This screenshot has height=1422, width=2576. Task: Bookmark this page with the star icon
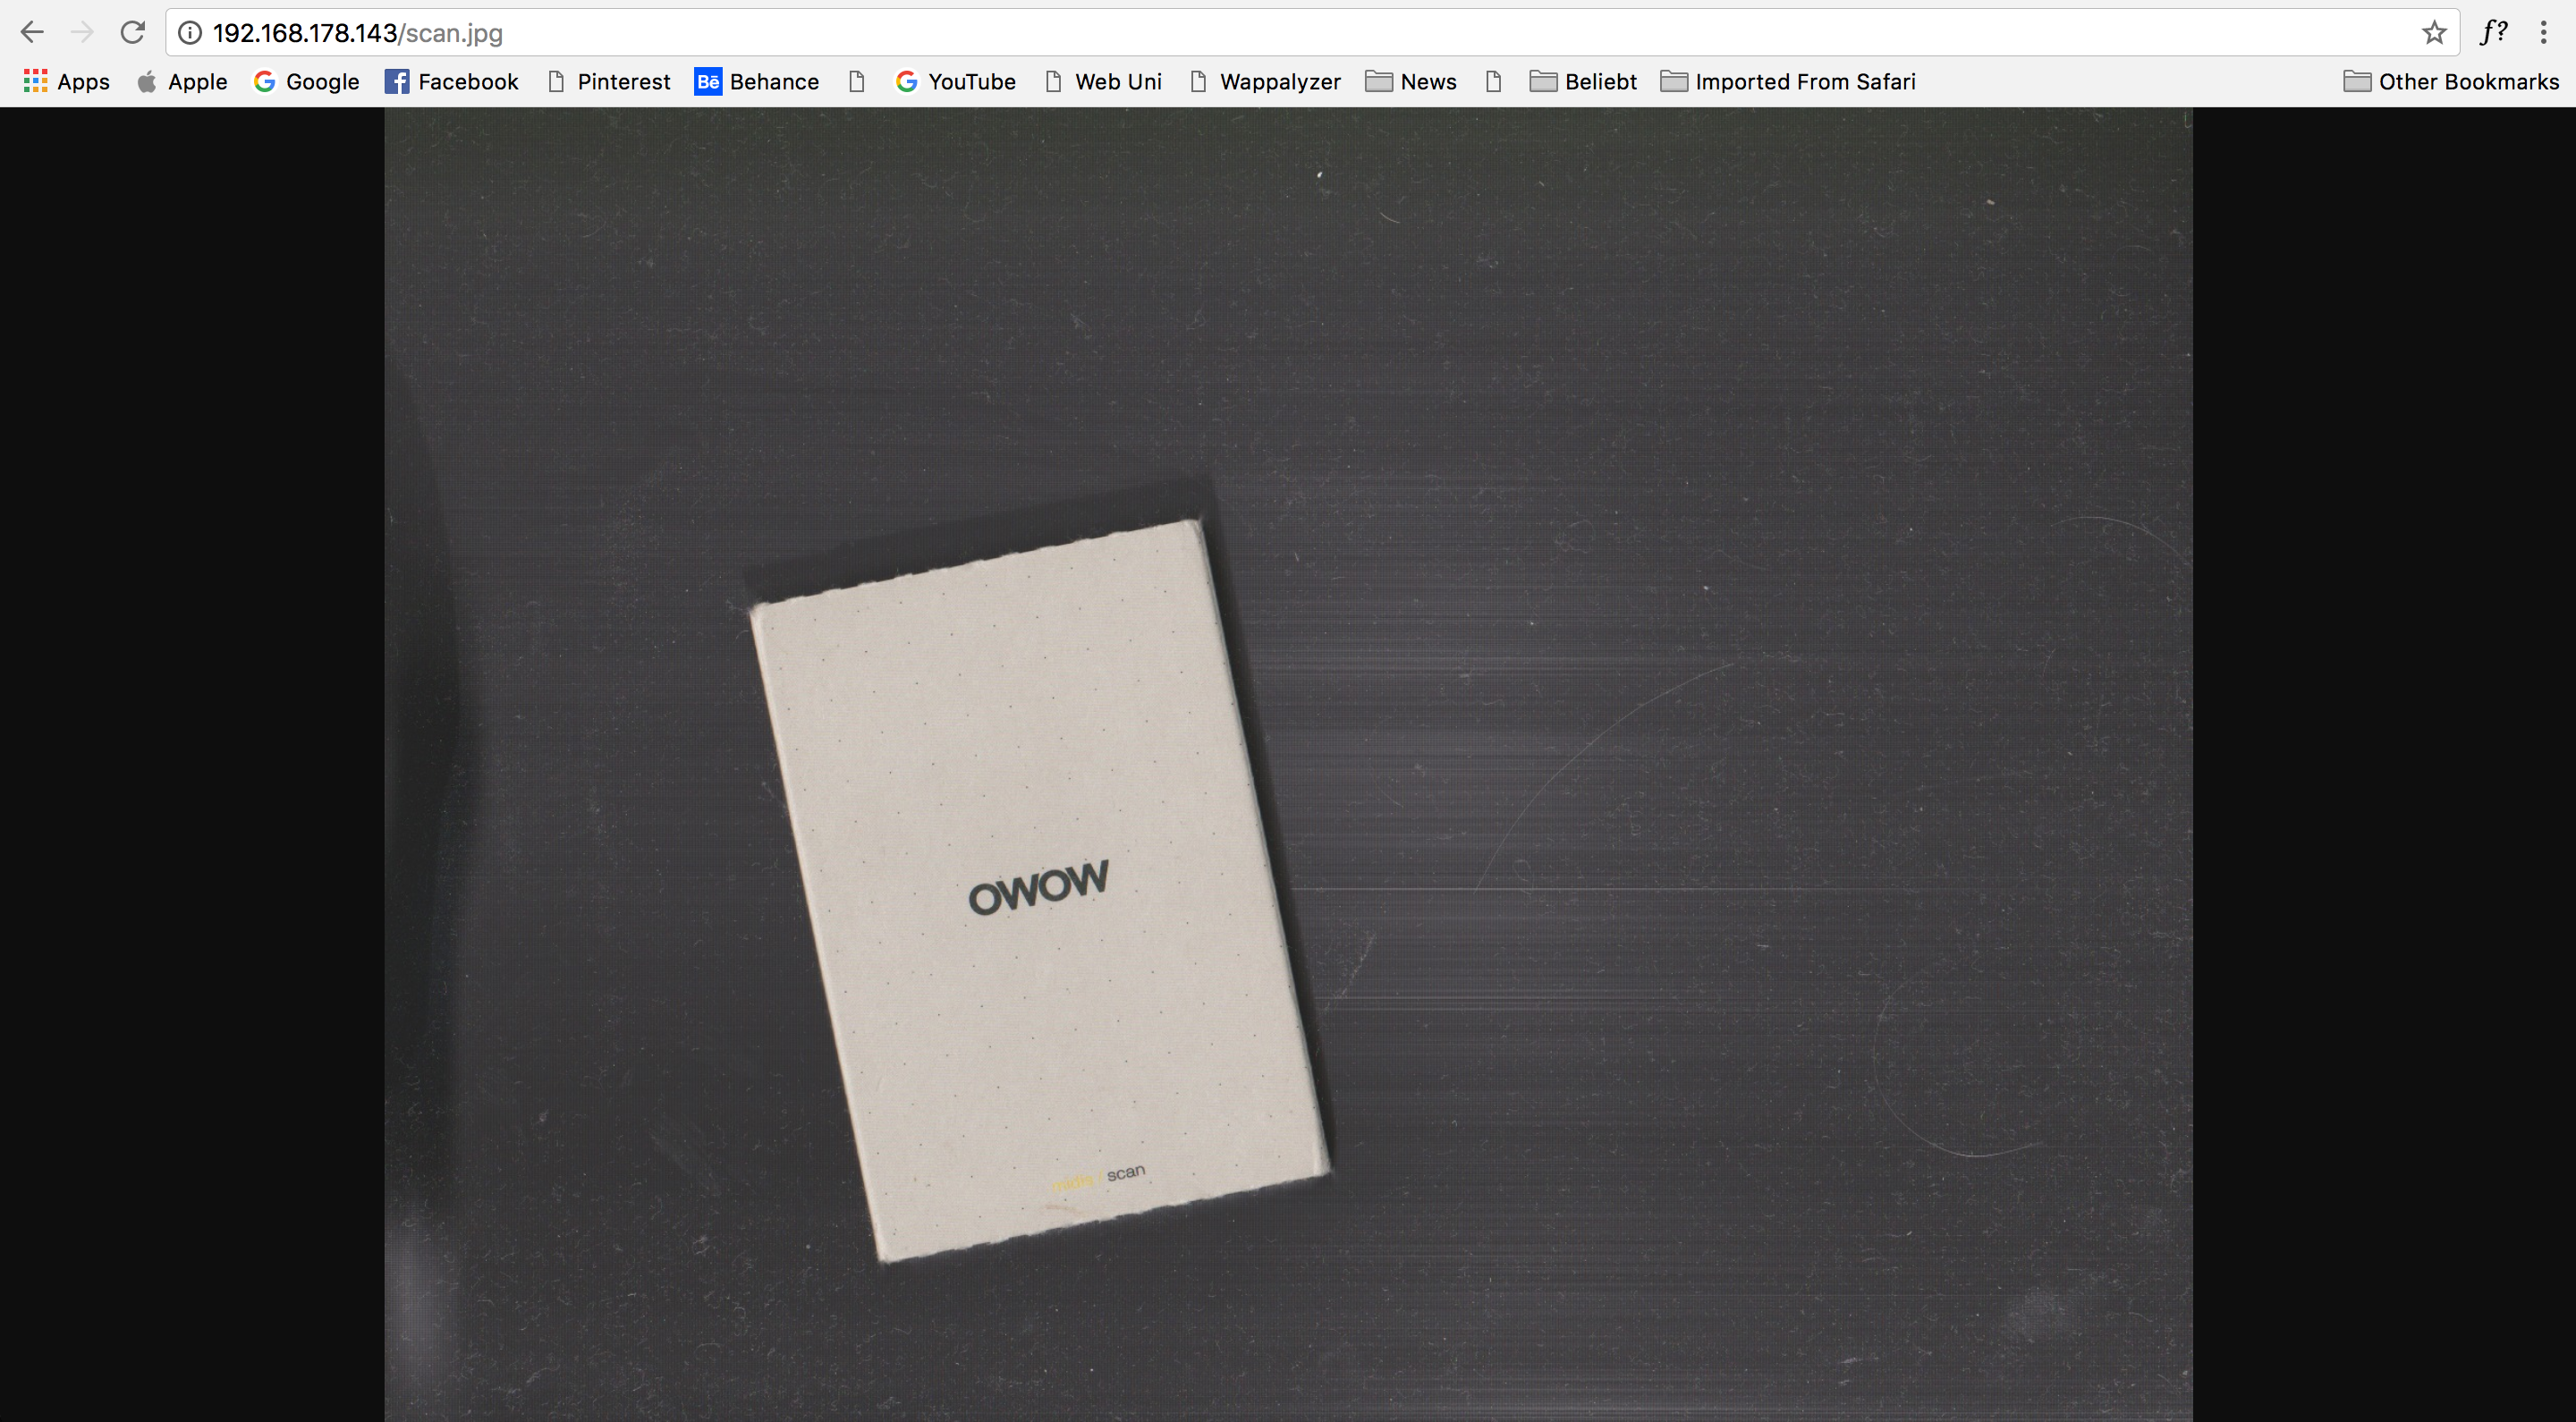point(2434,33)
